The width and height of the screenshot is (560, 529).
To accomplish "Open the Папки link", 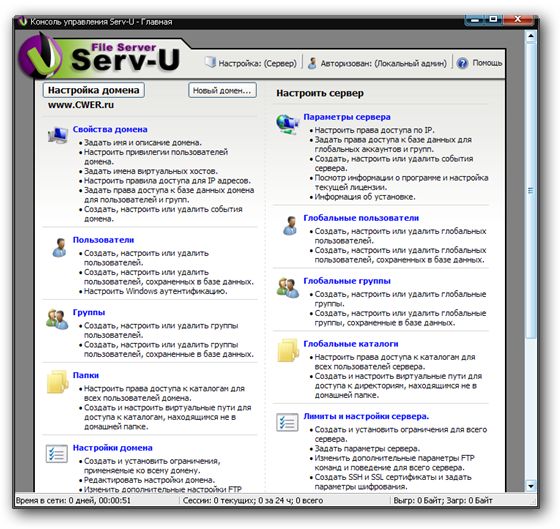I will 86,375.
